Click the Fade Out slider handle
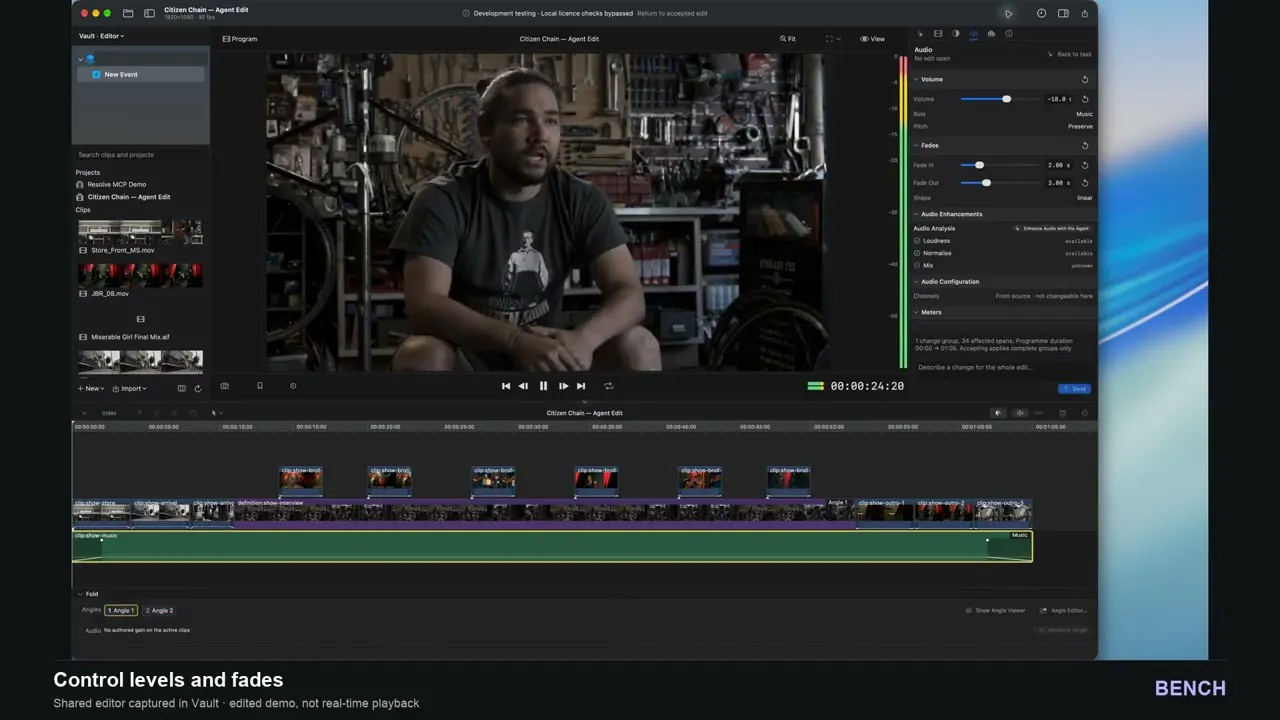 (986, 183)
